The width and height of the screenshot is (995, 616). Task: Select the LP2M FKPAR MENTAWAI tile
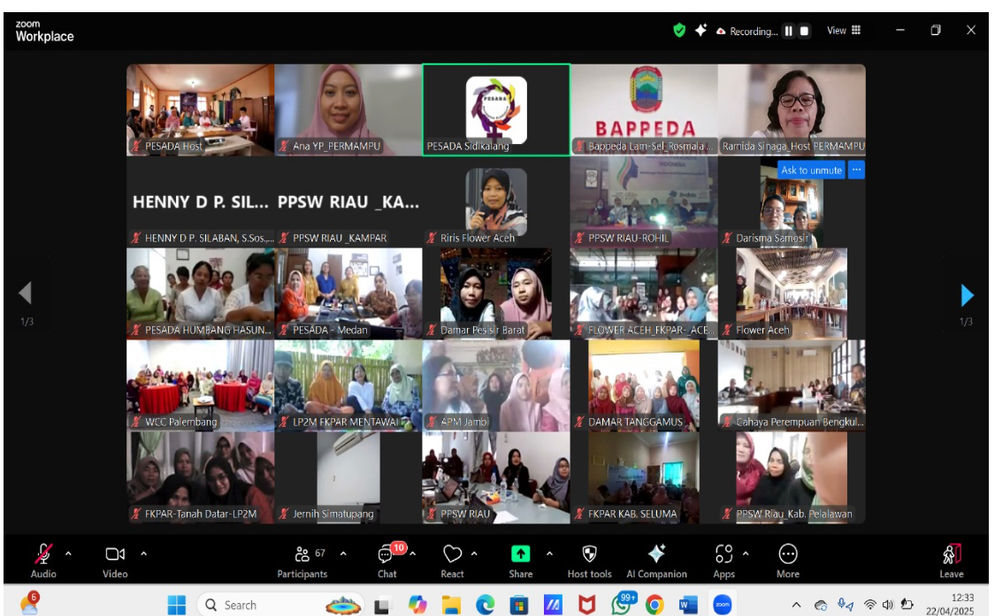(348, 386)
